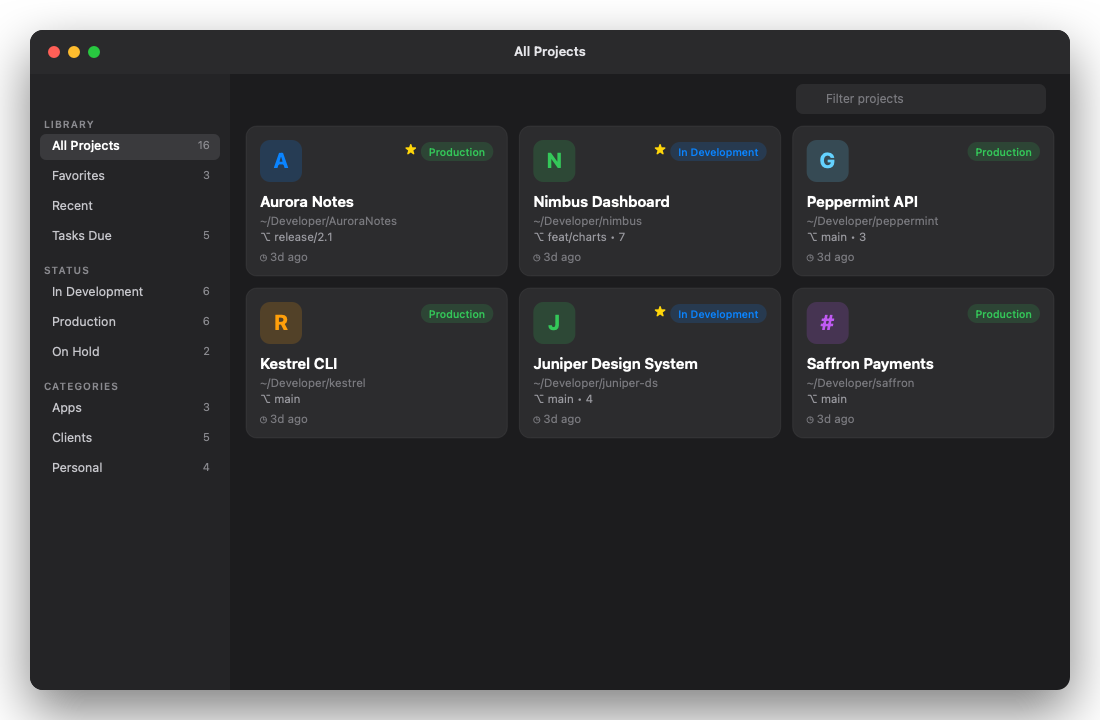Image resolution: width=1100 pixels, height=720 pixels.
Task: Click the clock icon on Aurora Notes card
Action: tap(264, 258)
